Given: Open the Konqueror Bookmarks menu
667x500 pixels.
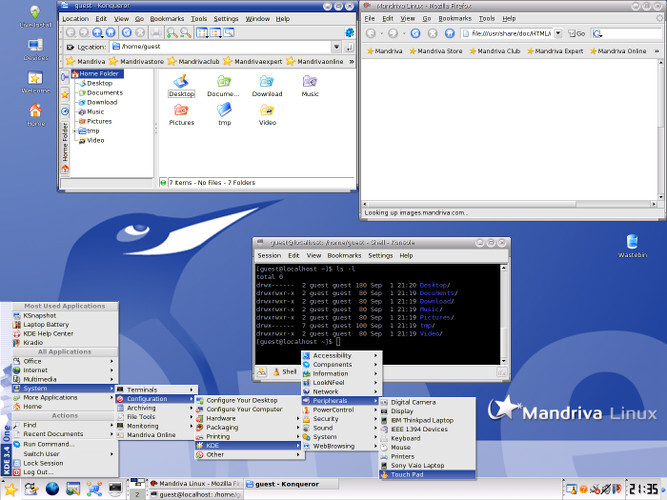Looking at the screenshot, I should click(x=167, y=19).
